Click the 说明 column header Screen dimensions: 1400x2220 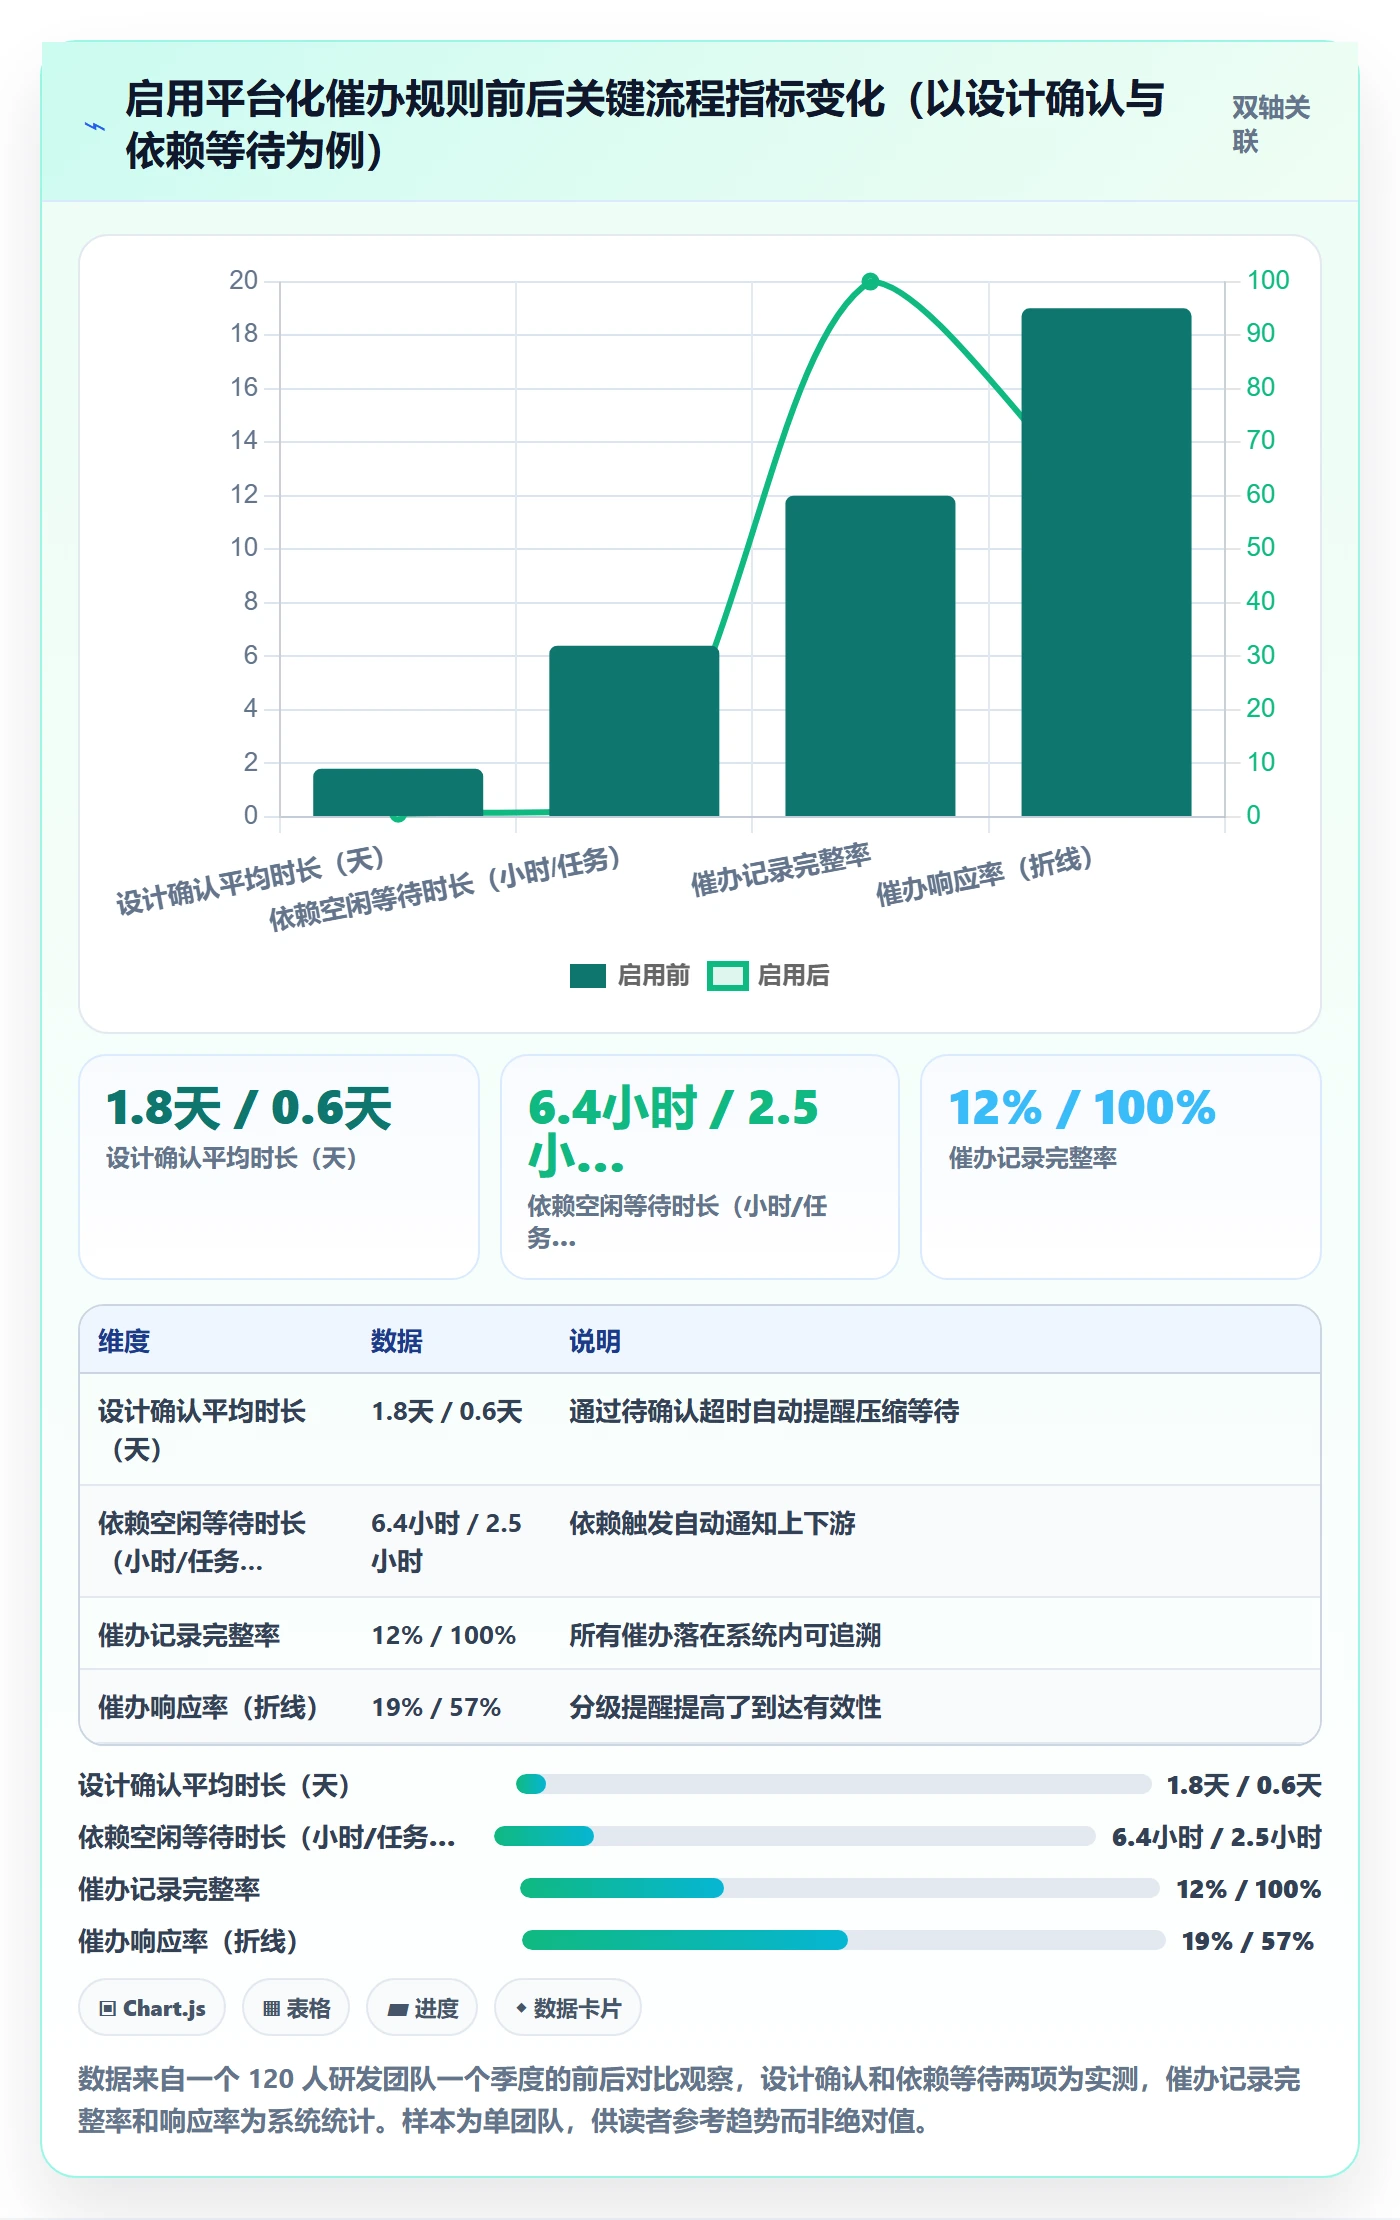pyautogui.click(x=595, y=1341)
